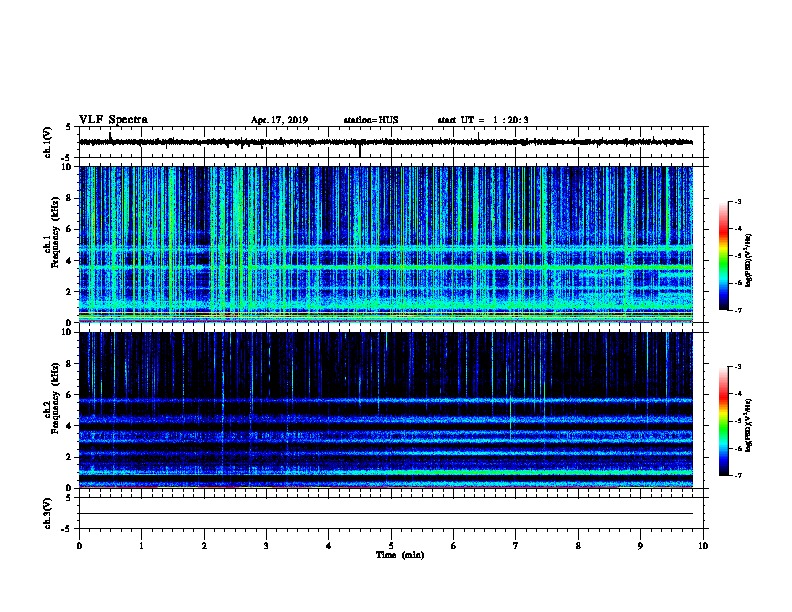Image resolution: width=792 pixels, height=612 pixels.
Task: Click the "station=HUS" header label
Action: (371, 120)
